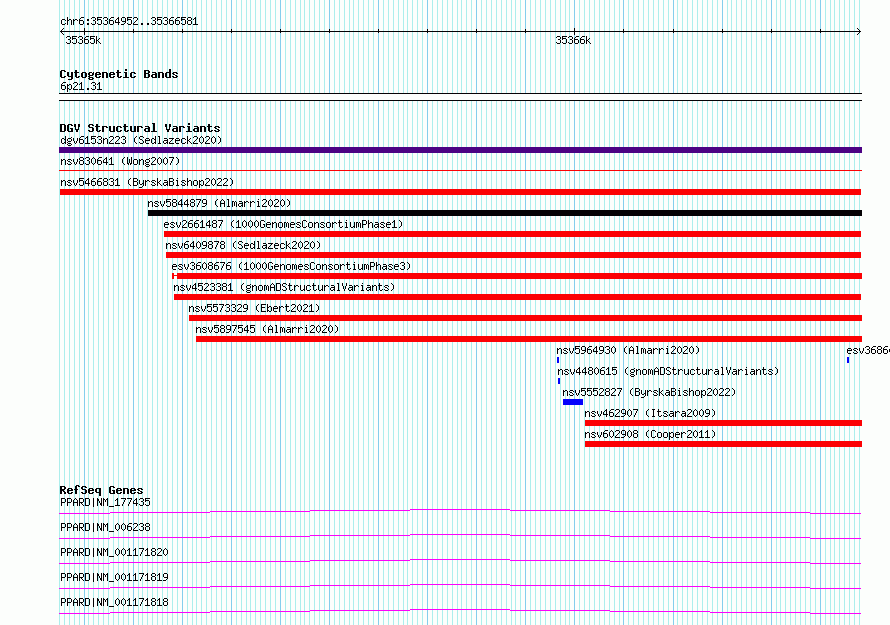Viewport: 890px width, 625px height.
Task: Open nsv462907 (Itsara2009) variant
Action: 650,413
